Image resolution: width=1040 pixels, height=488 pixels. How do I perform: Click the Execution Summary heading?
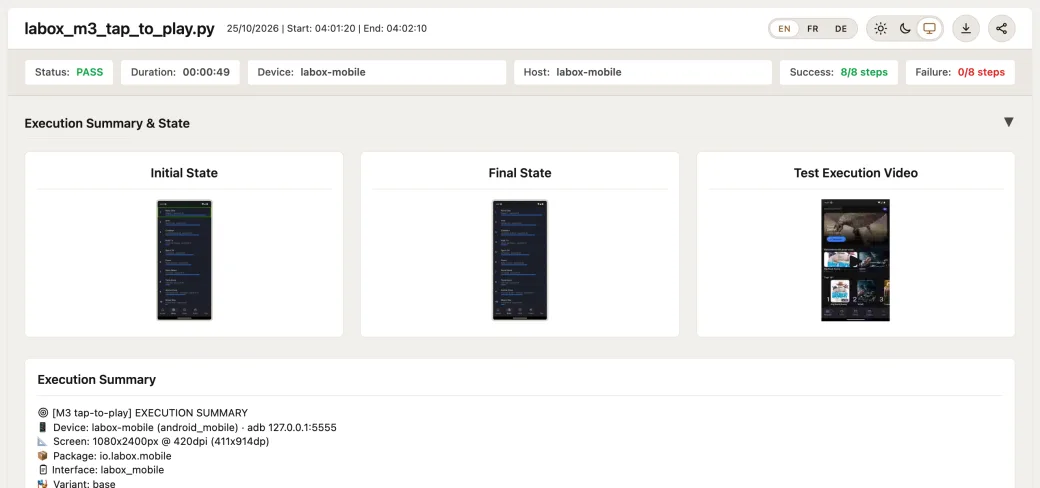click(97, 380)
